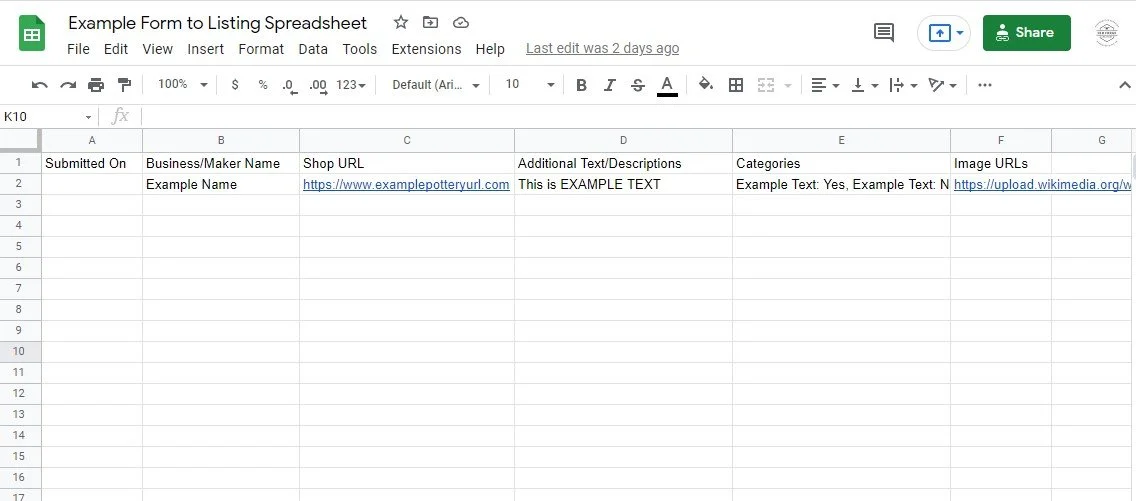This screenshot has width=1136, height=501.
Task: Click the spreadsheet title text
Action: [x=217, y=23]
